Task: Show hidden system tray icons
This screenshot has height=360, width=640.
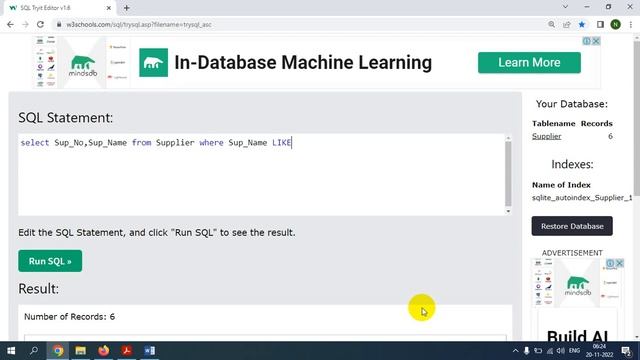Action: tap(515, 351)
